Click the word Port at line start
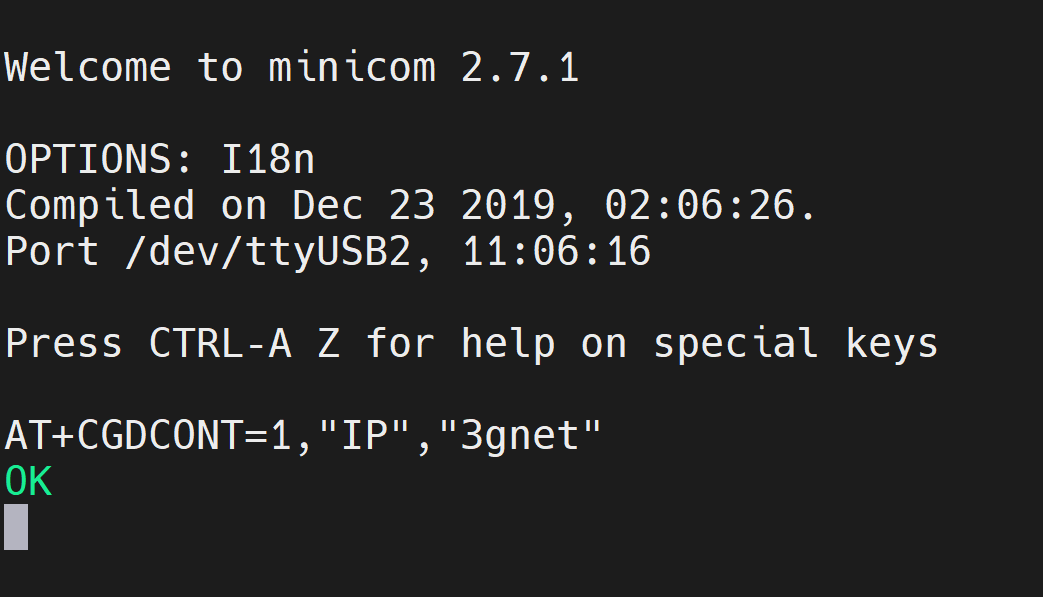1043x597 pixels. pos(52,251)
